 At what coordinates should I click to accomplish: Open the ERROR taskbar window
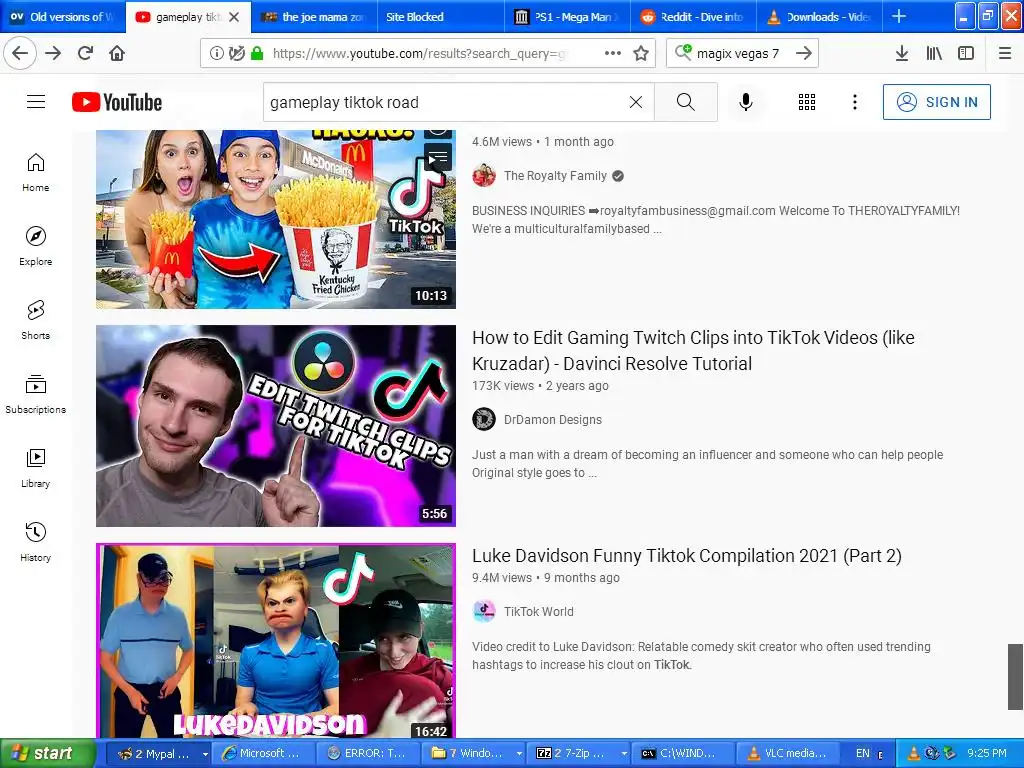[x=368, y=754]
